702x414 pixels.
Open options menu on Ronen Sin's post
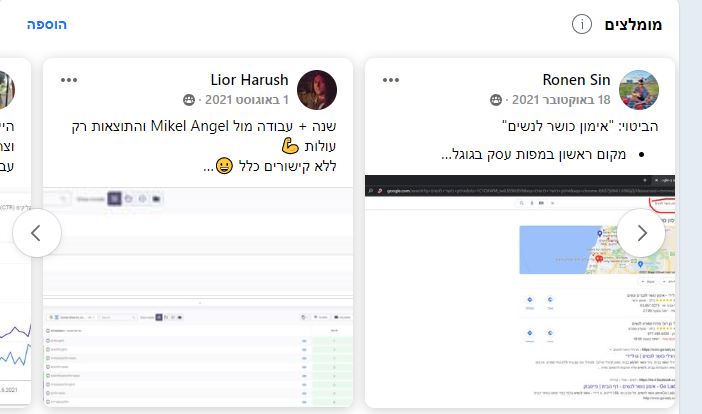pyautogui.click(x=390, y=80)
